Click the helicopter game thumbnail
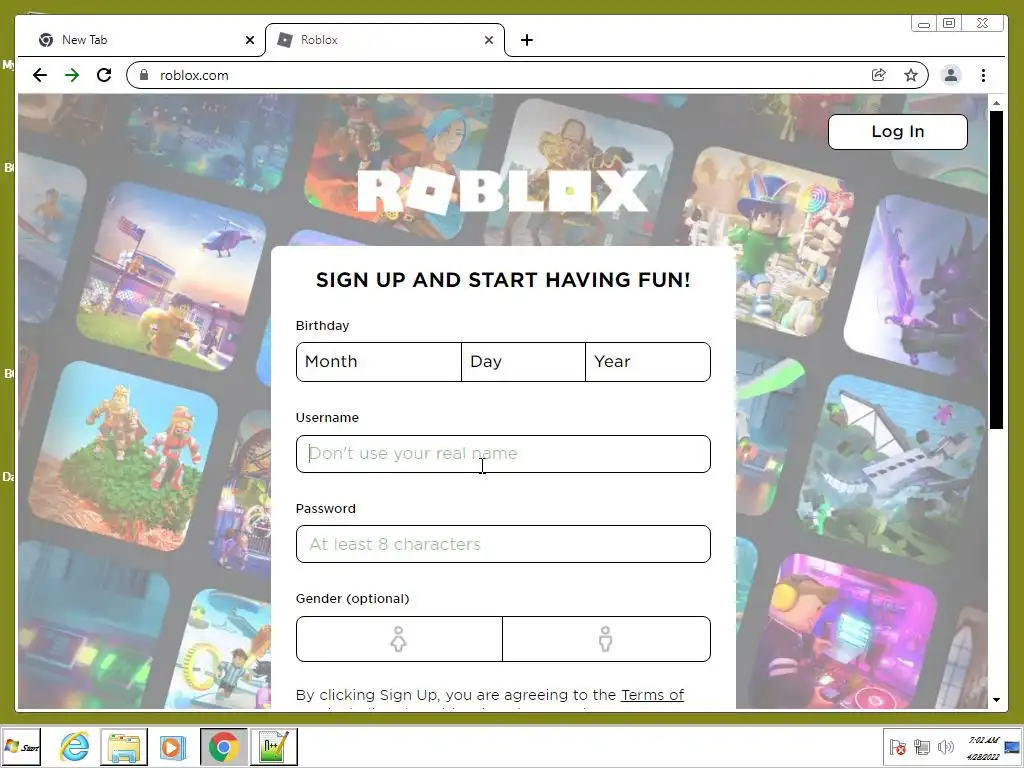1024x768 pixels. point(171,277)
